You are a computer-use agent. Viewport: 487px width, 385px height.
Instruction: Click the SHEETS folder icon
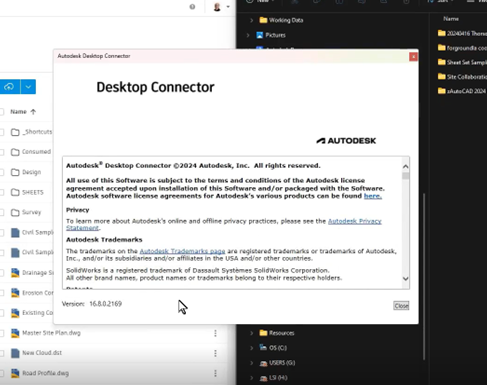click(x=15, y=192)
